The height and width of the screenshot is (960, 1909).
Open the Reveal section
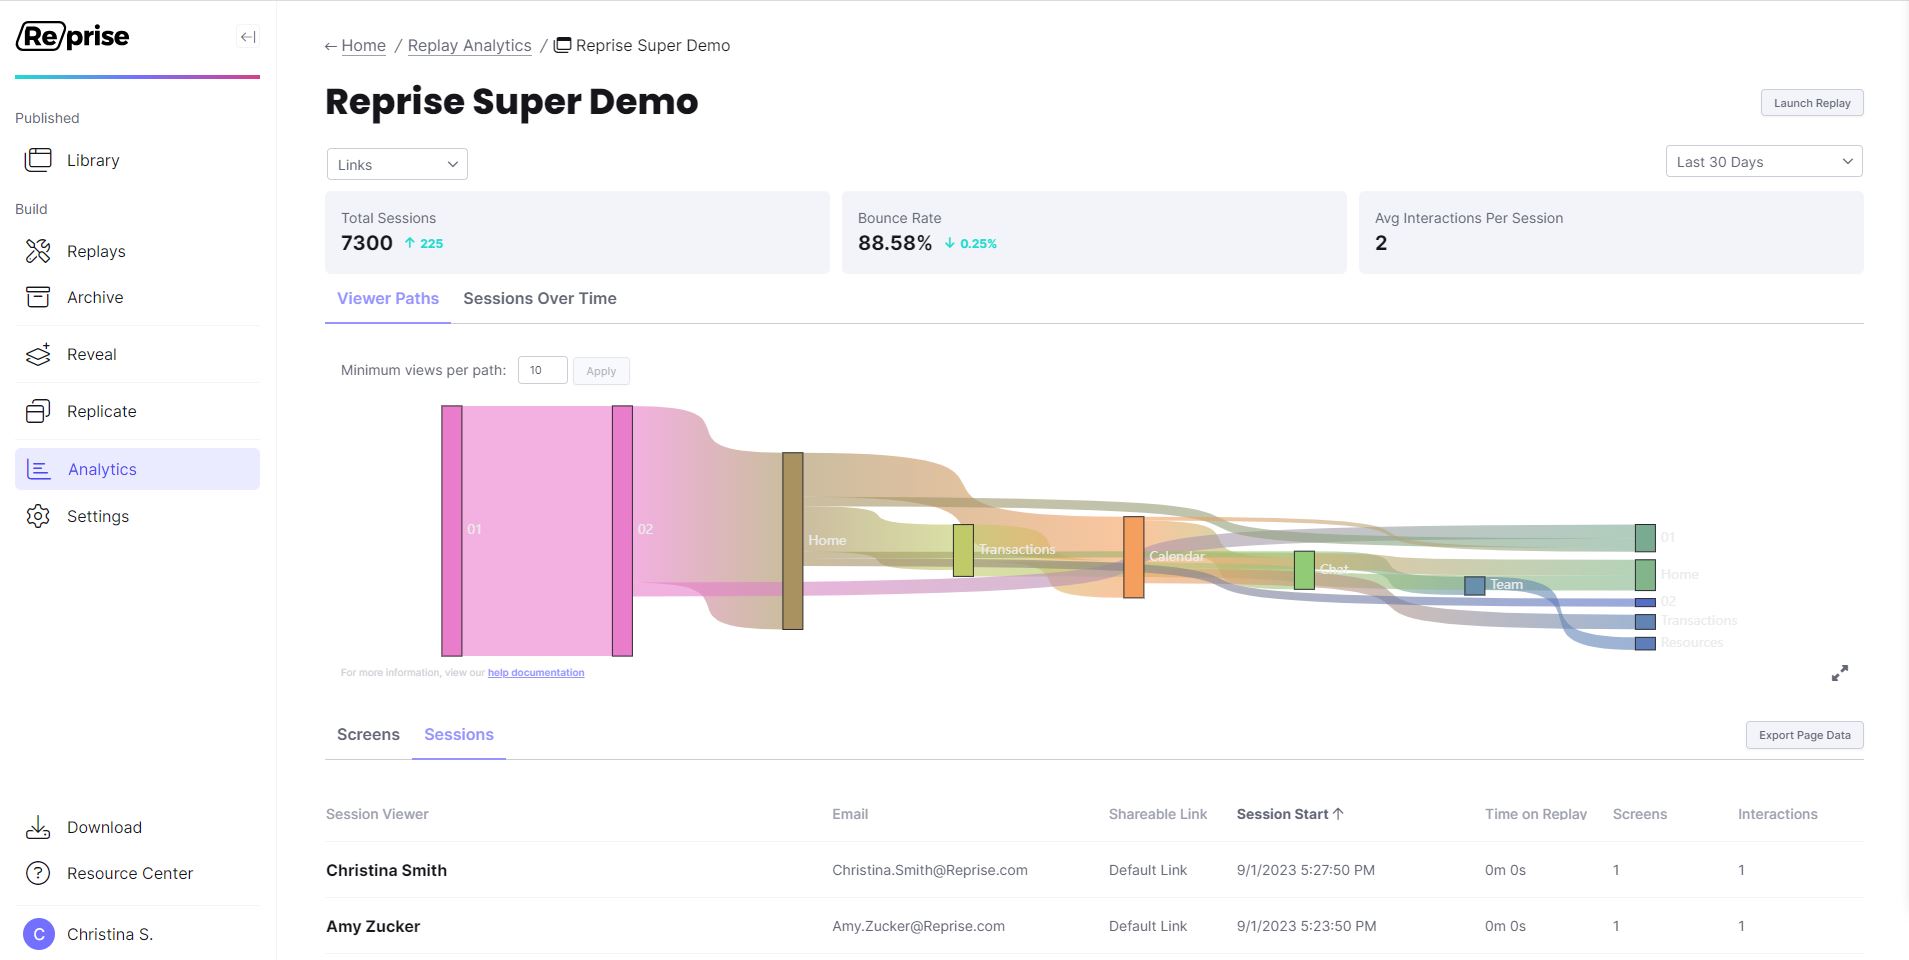(x=137, y=354)
